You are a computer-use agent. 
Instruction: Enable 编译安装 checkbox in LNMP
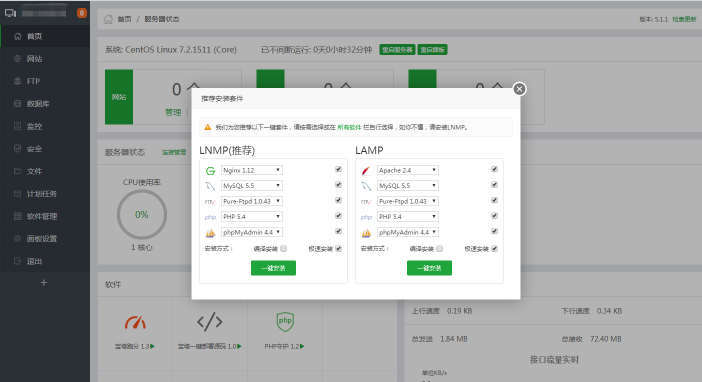click(x=284, y=249)
